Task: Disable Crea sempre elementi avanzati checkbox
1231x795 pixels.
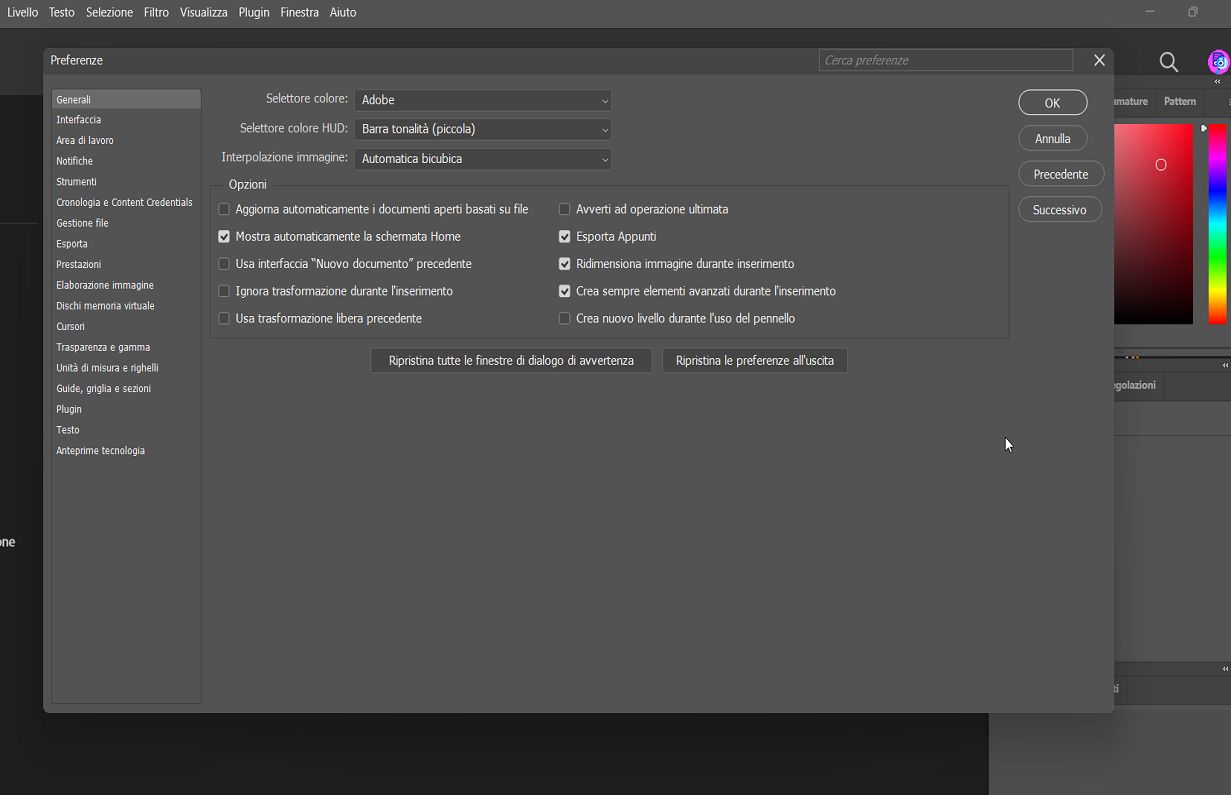Action: (565, 291)
